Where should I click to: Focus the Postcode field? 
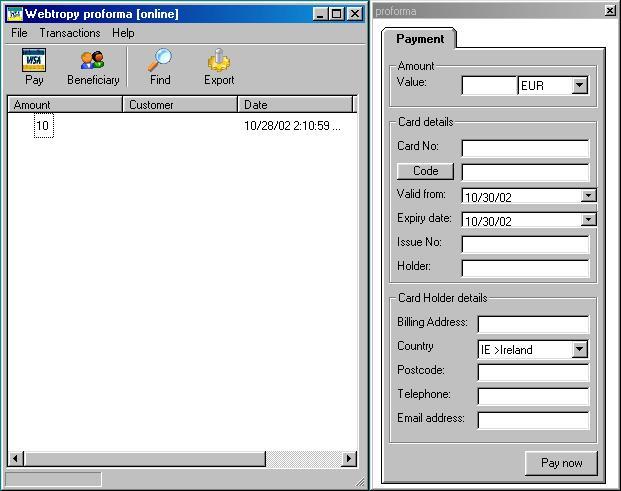533,373
